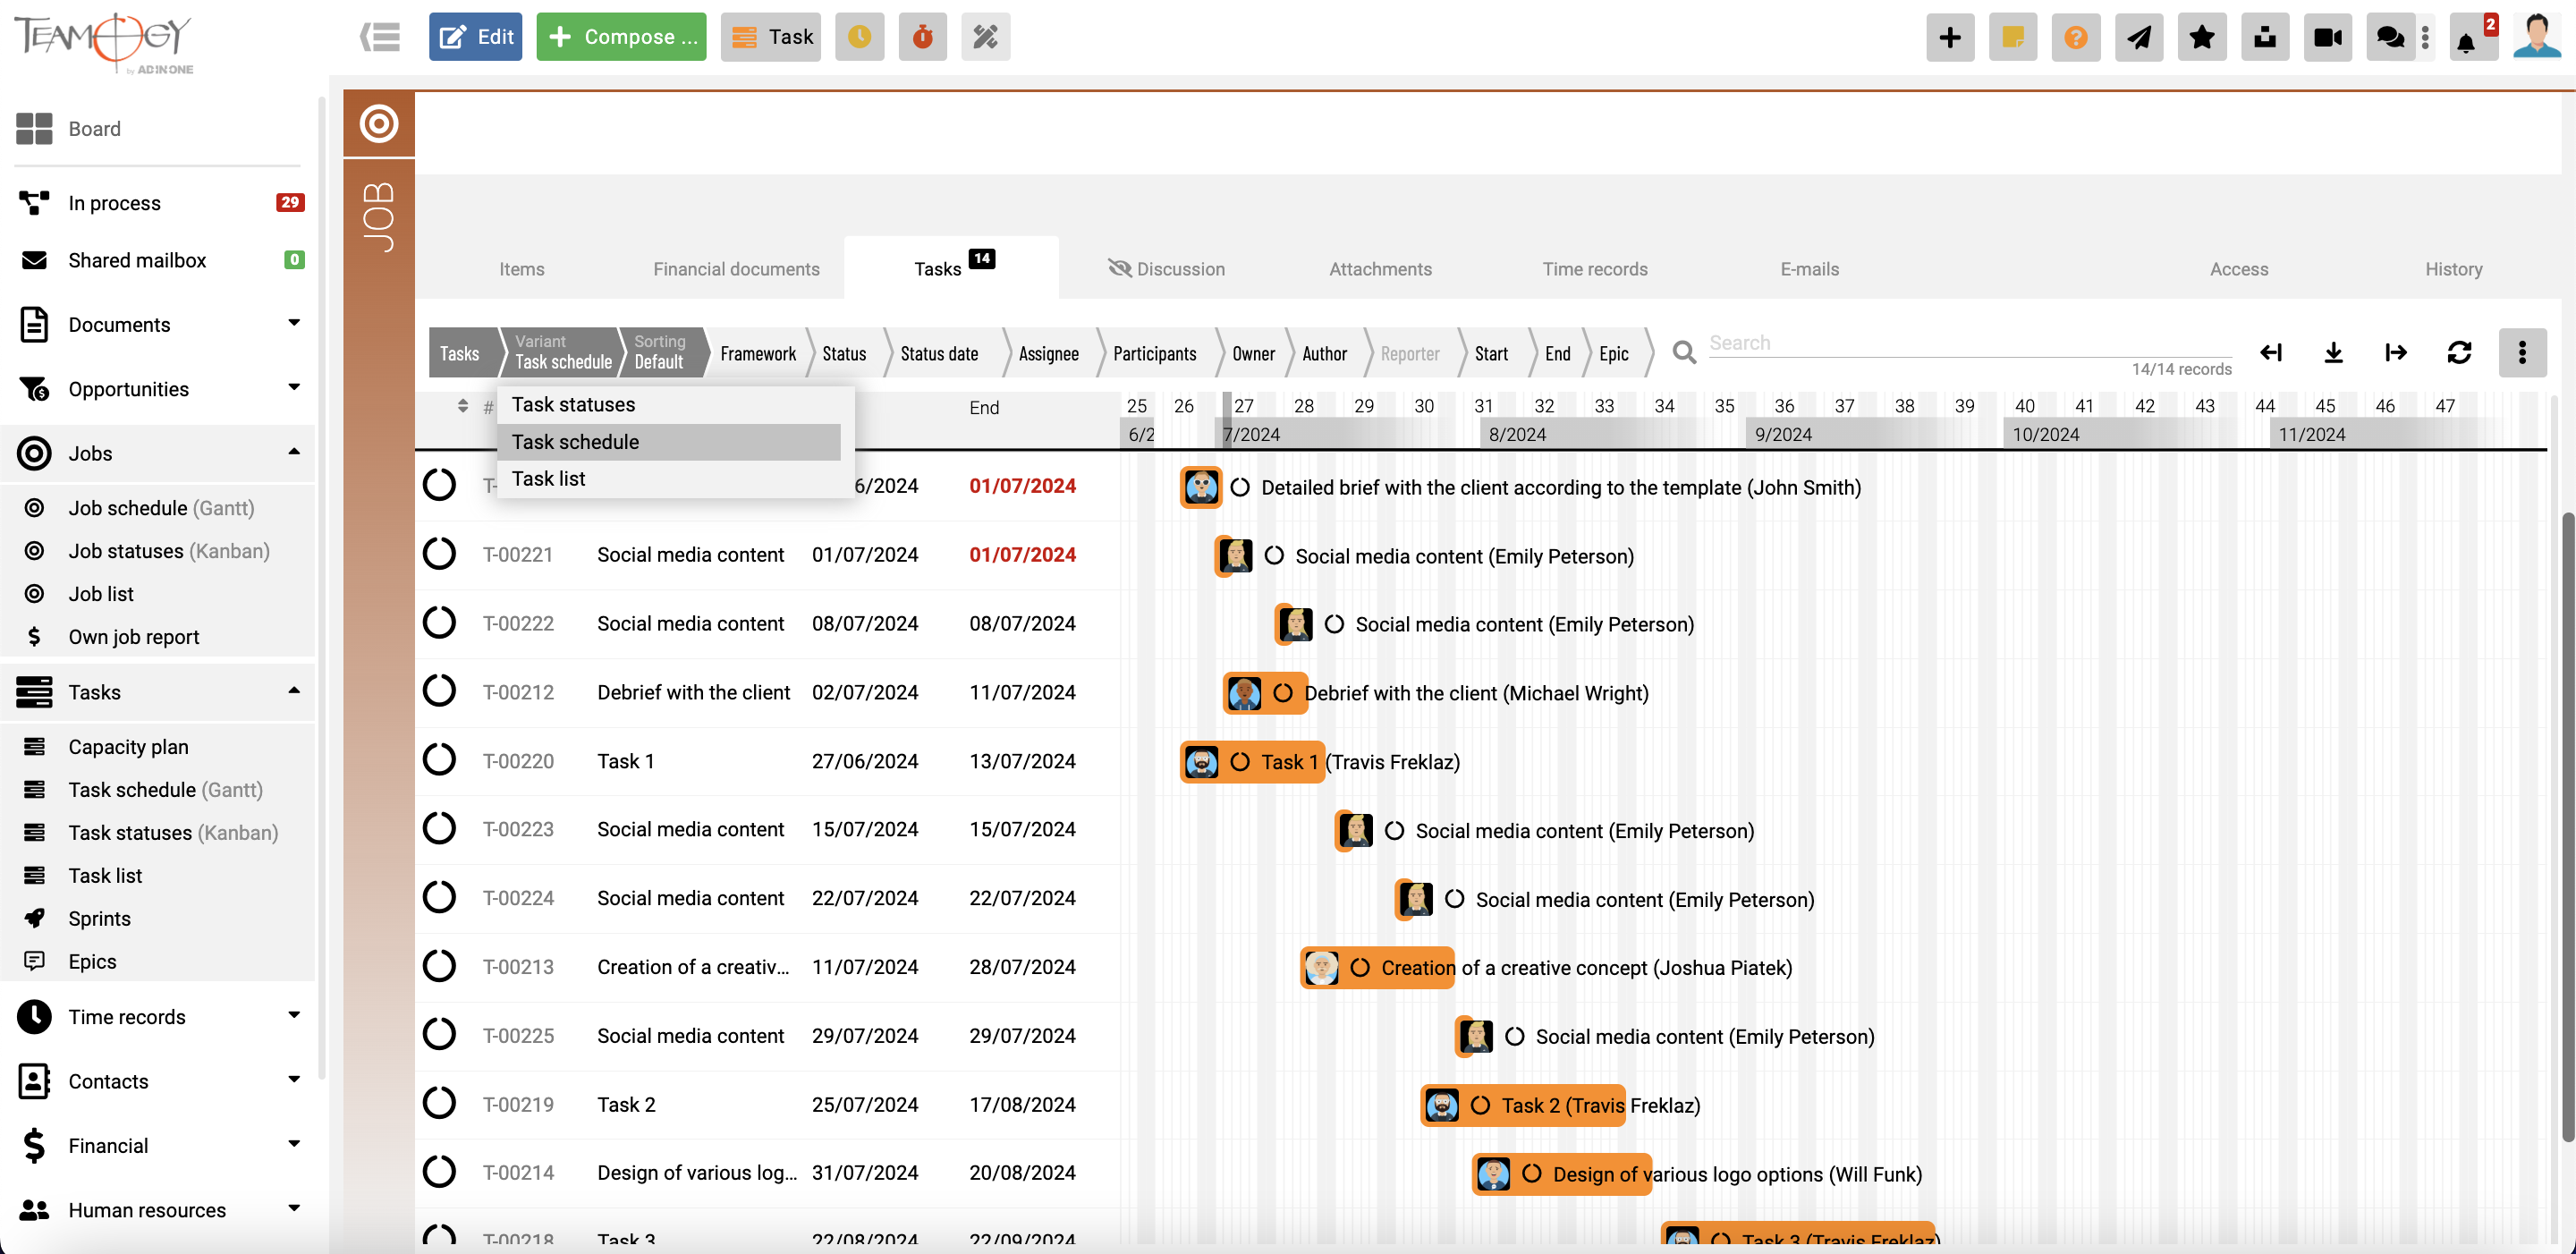Click Creation of a creative concept bar
Image resolution: width=2576 pixels, height=1254 pixels.
coord(1378,968)
